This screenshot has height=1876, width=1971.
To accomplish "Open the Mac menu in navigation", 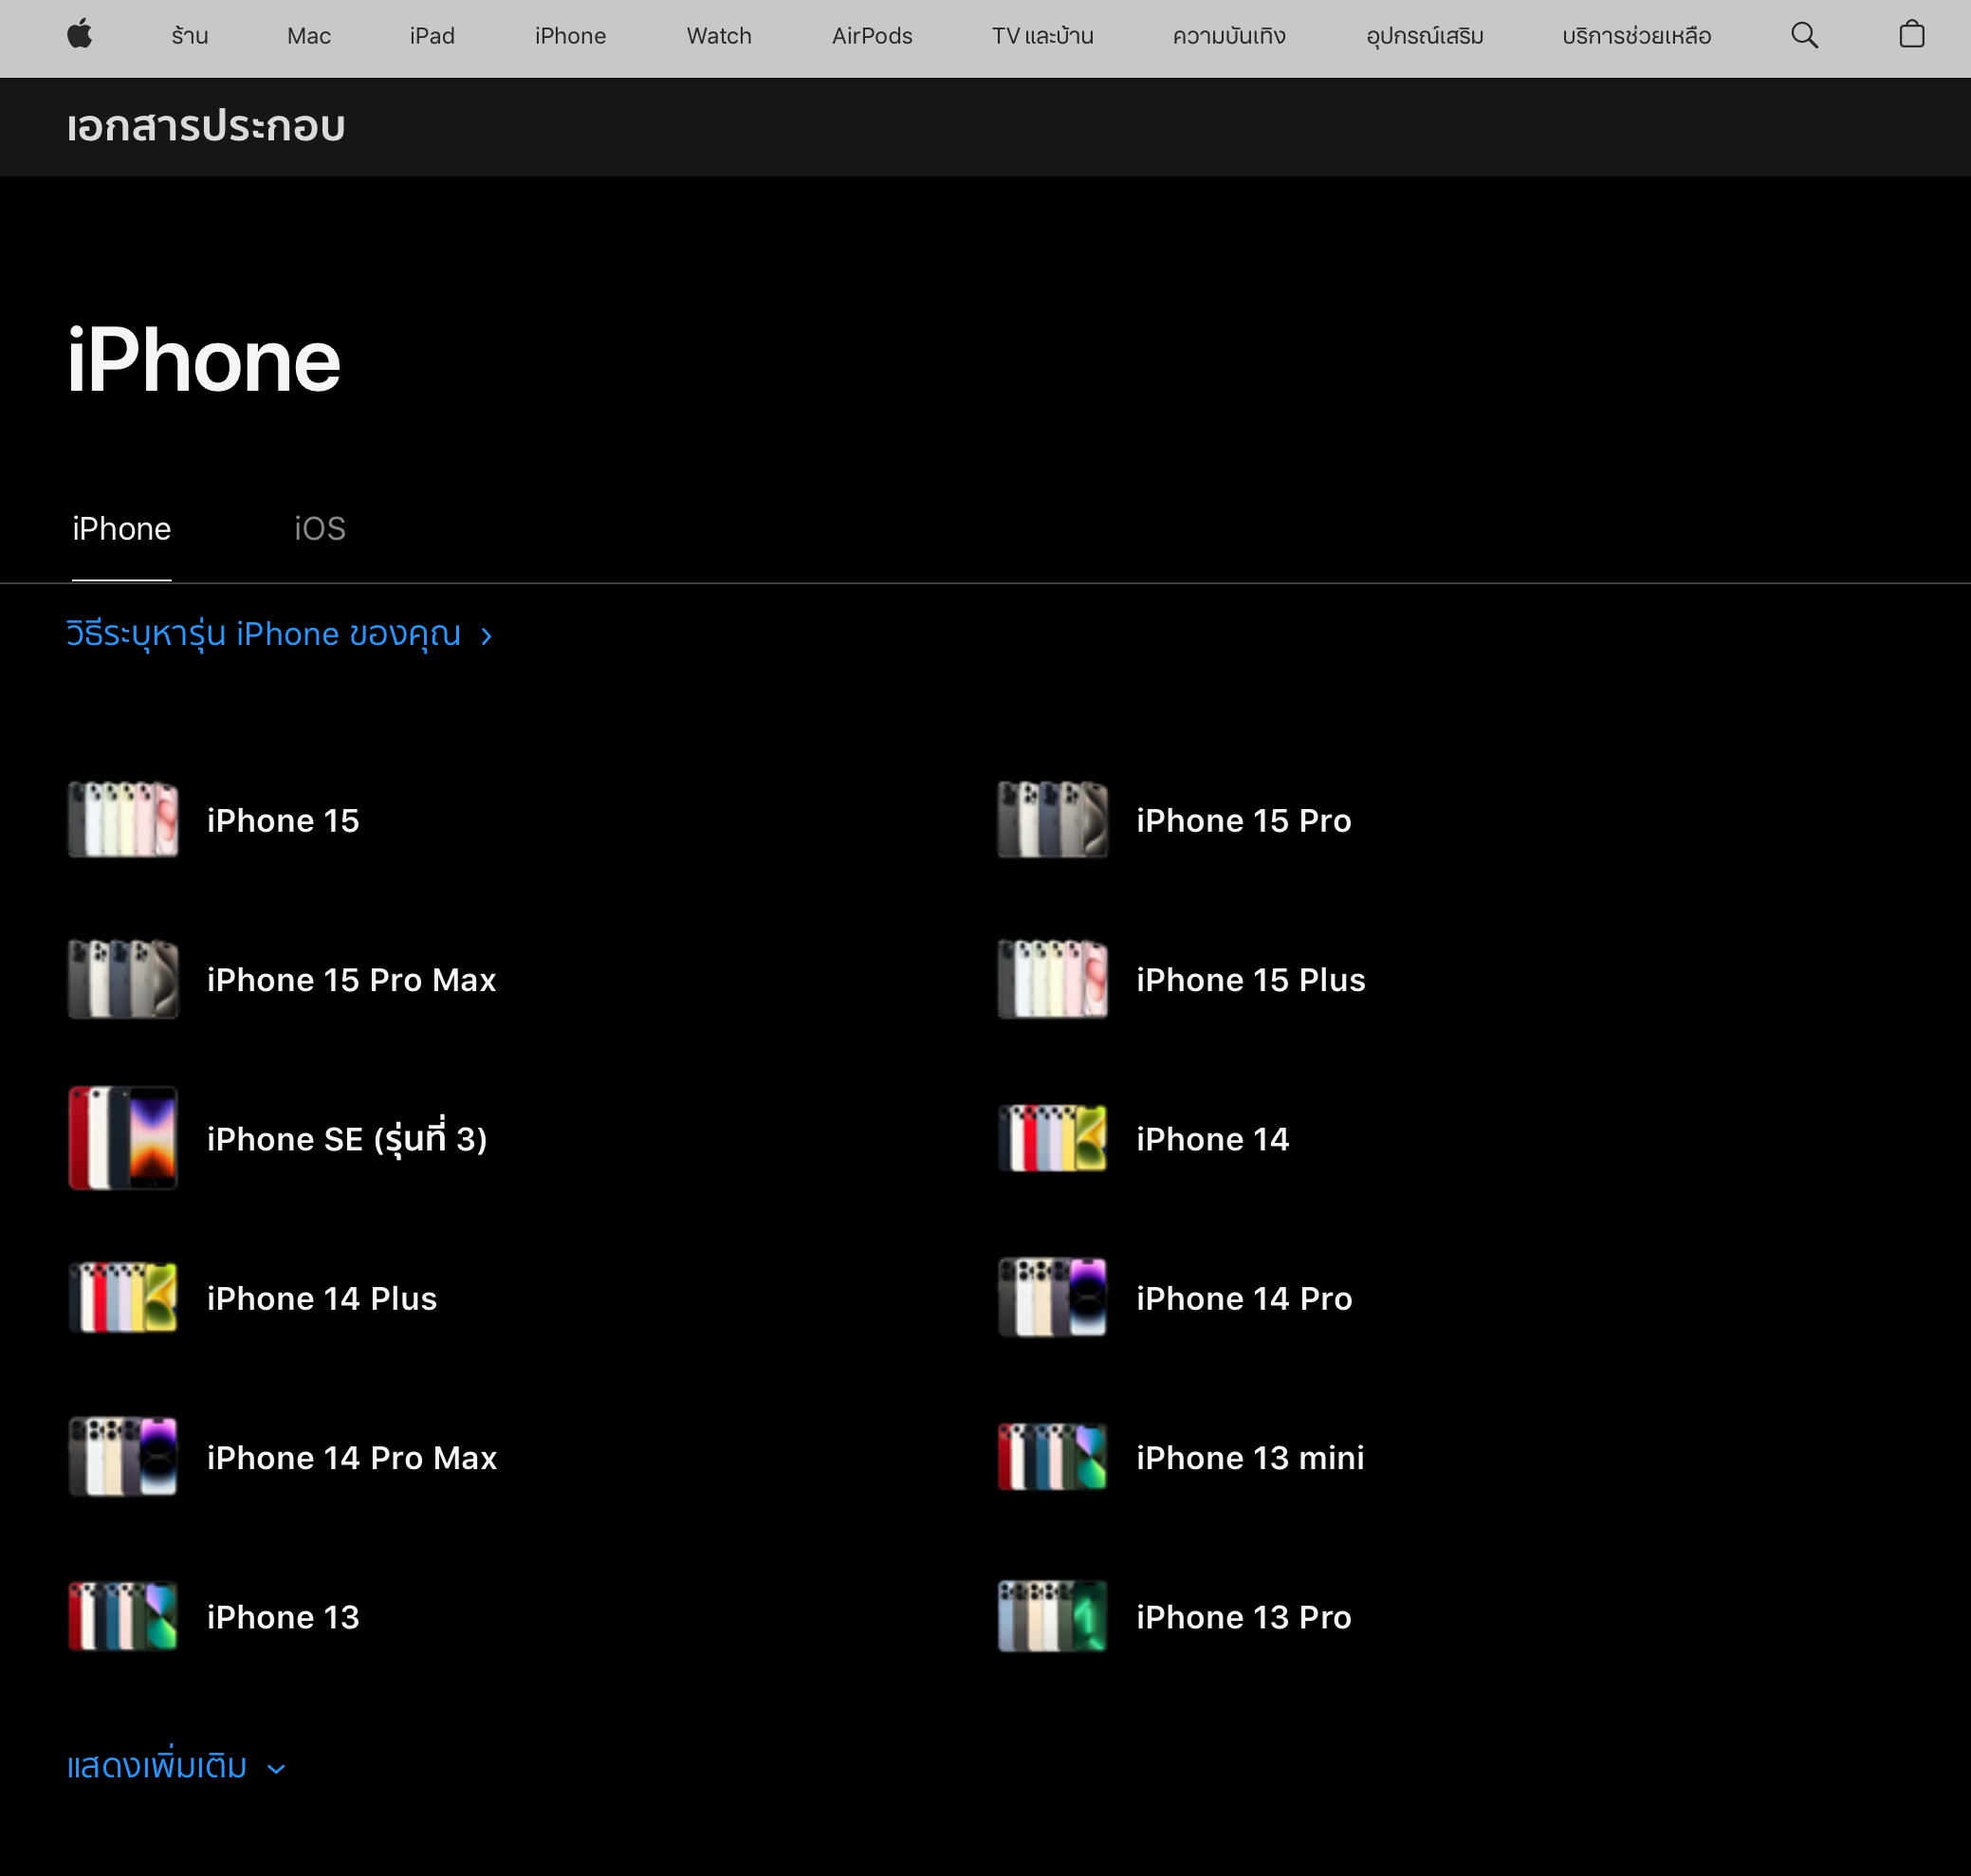I will pyautogui.click(x=308, y=36).
